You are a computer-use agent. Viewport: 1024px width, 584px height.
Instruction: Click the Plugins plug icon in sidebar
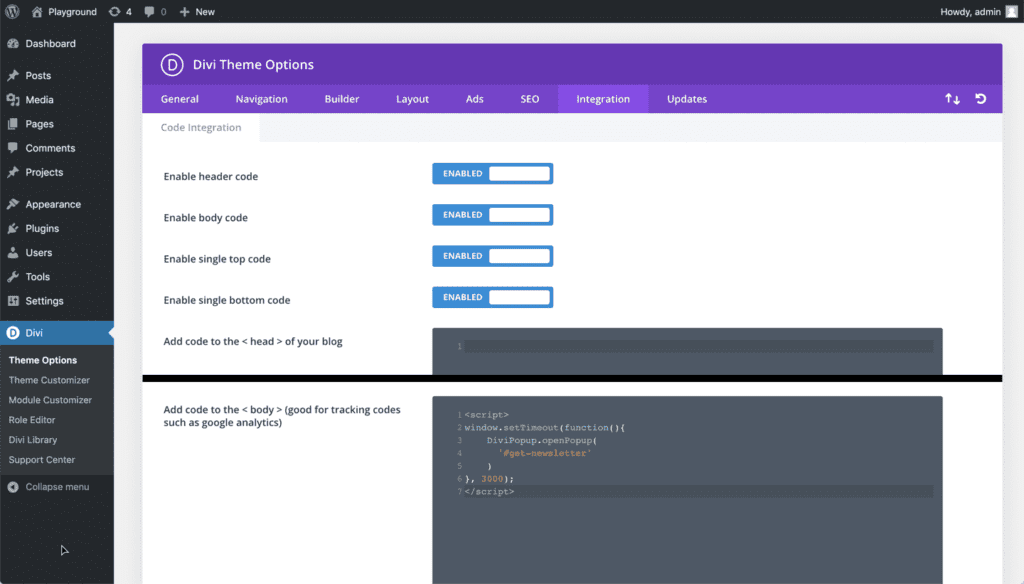pos(13,229)
